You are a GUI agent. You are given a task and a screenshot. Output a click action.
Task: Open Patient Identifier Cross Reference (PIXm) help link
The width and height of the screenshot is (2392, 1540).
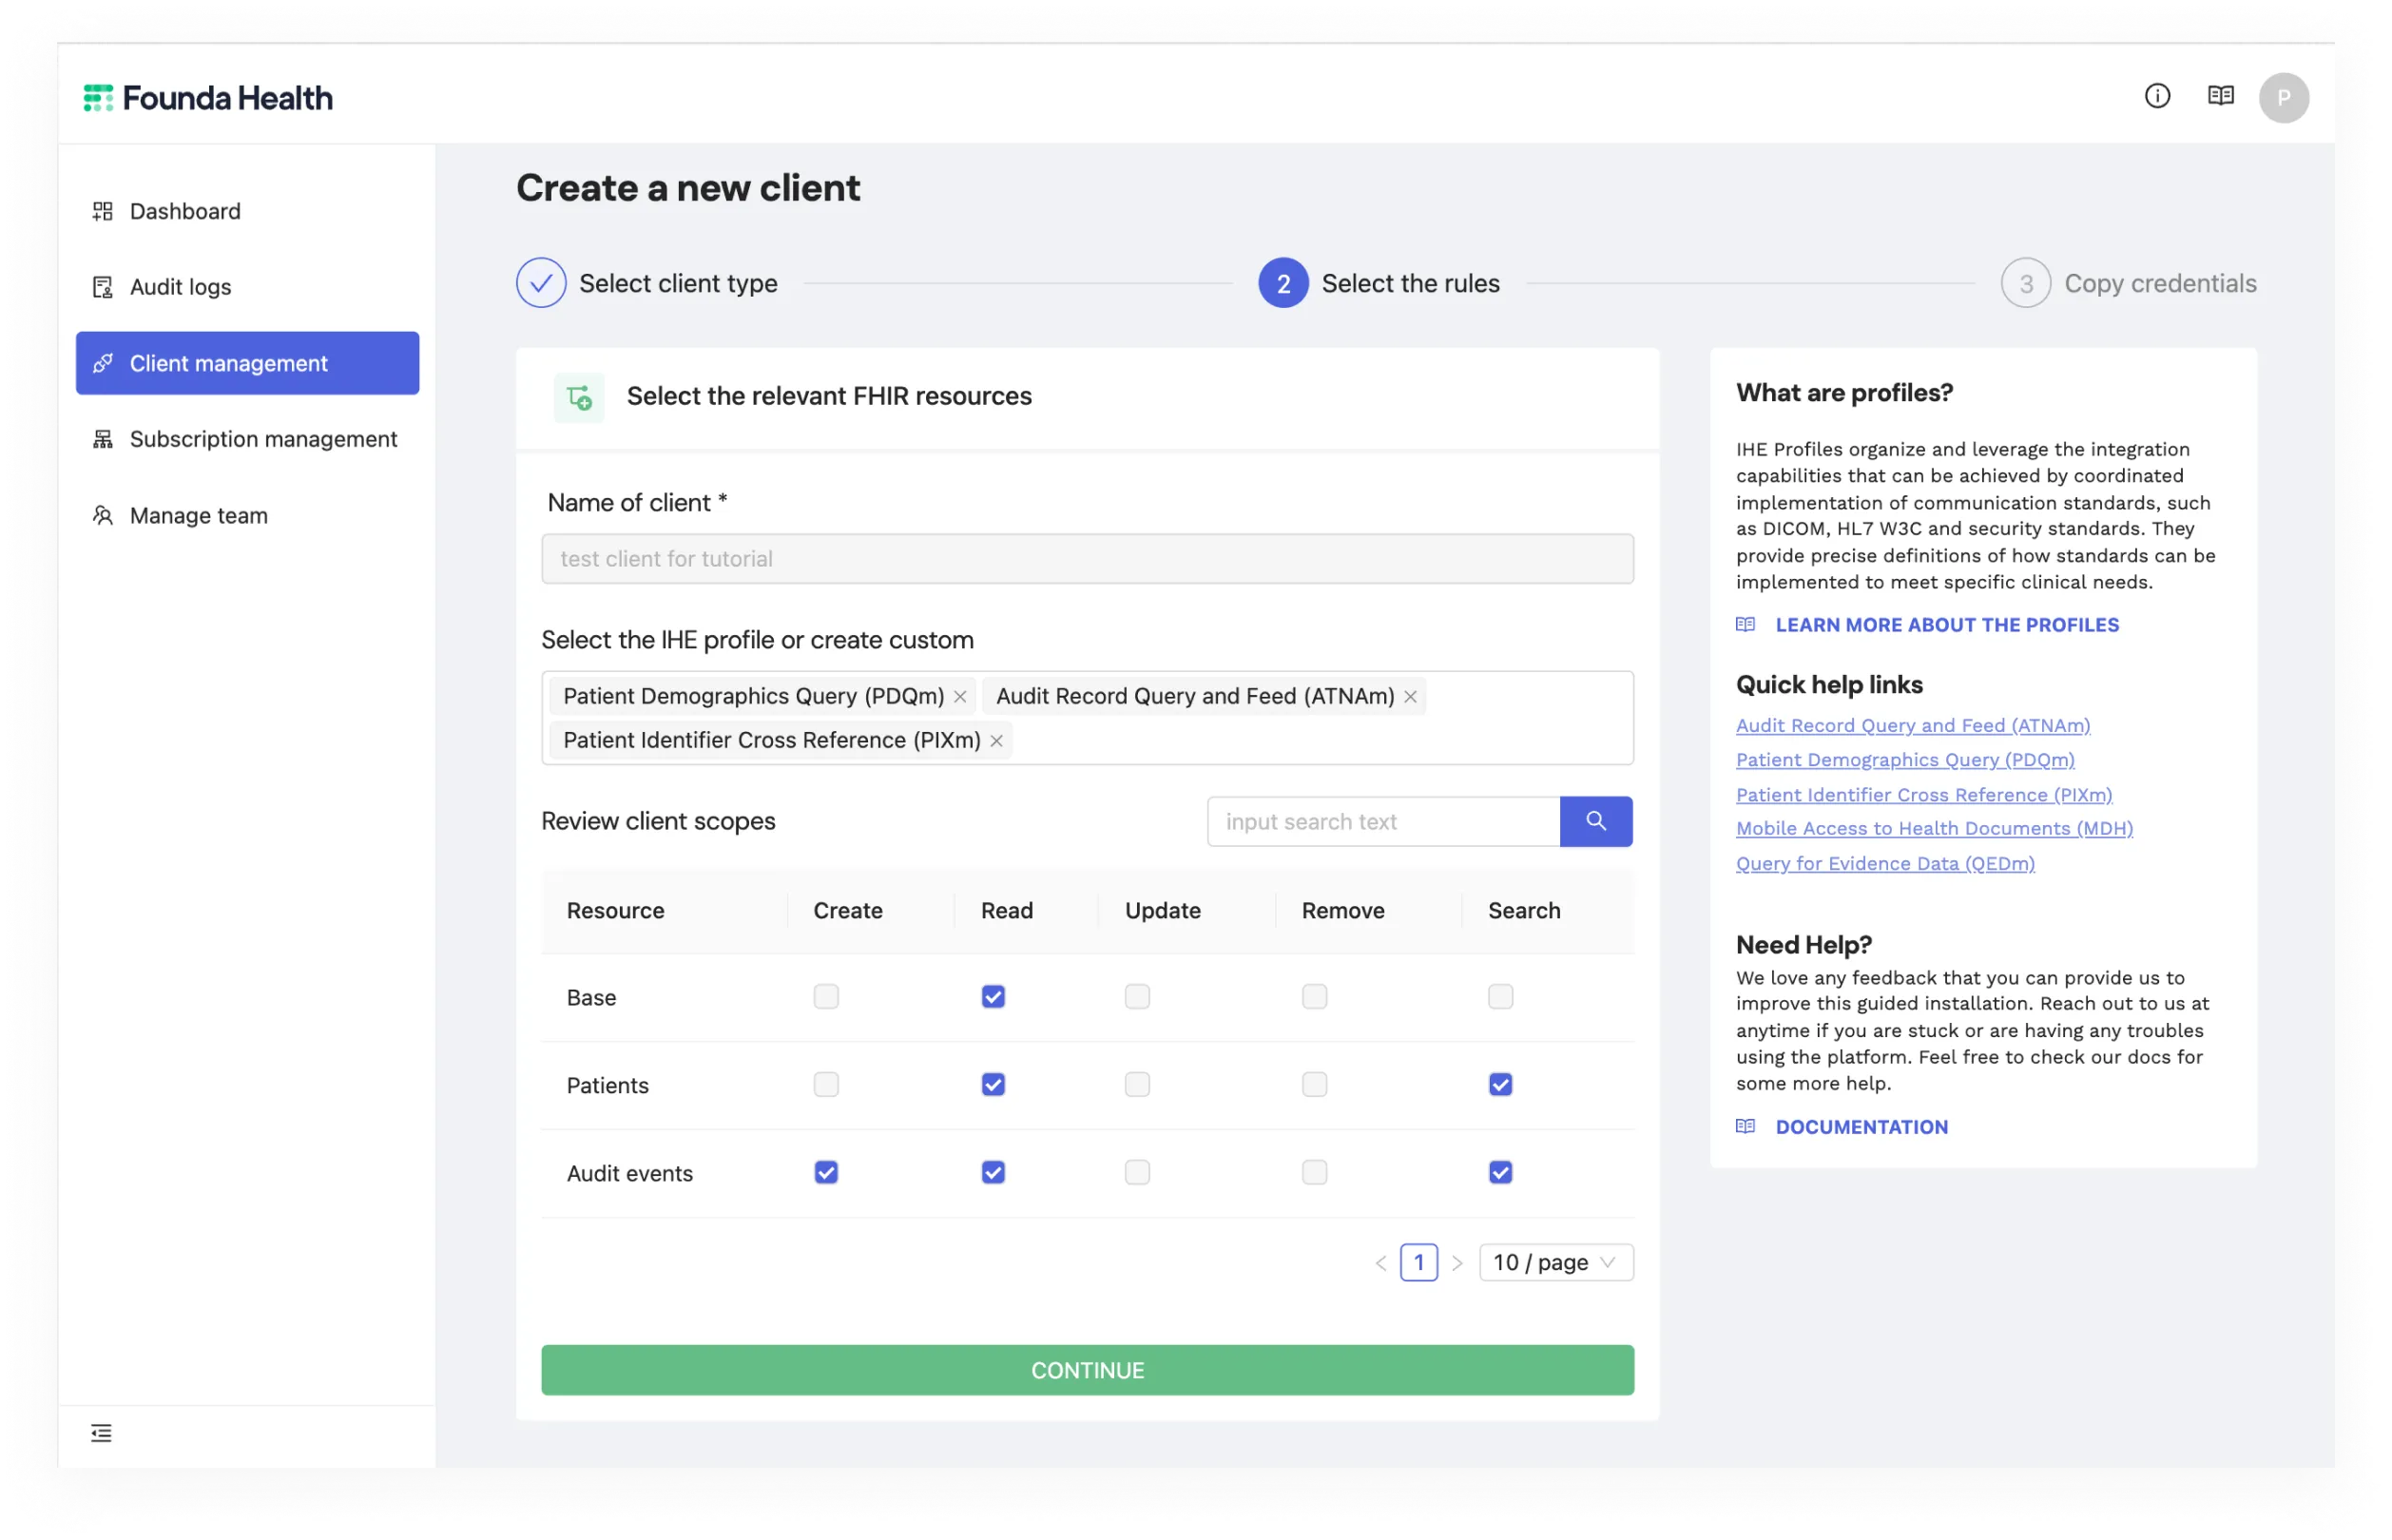coord(1923,795)
